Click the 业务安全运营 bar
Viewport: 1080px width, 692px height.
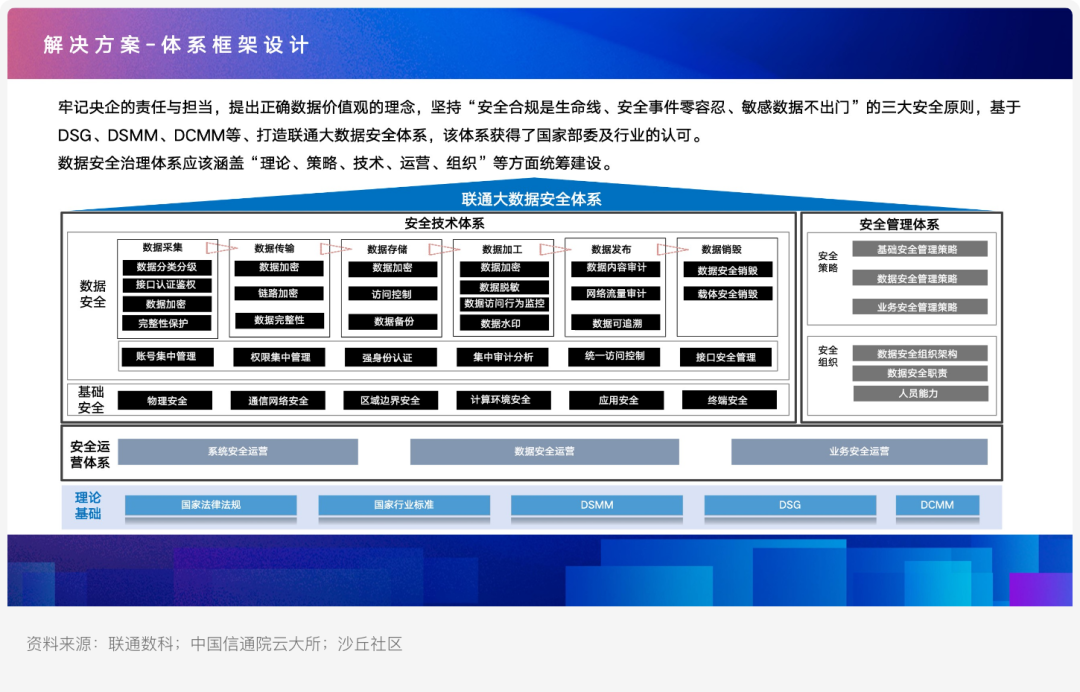click(859, 452)
